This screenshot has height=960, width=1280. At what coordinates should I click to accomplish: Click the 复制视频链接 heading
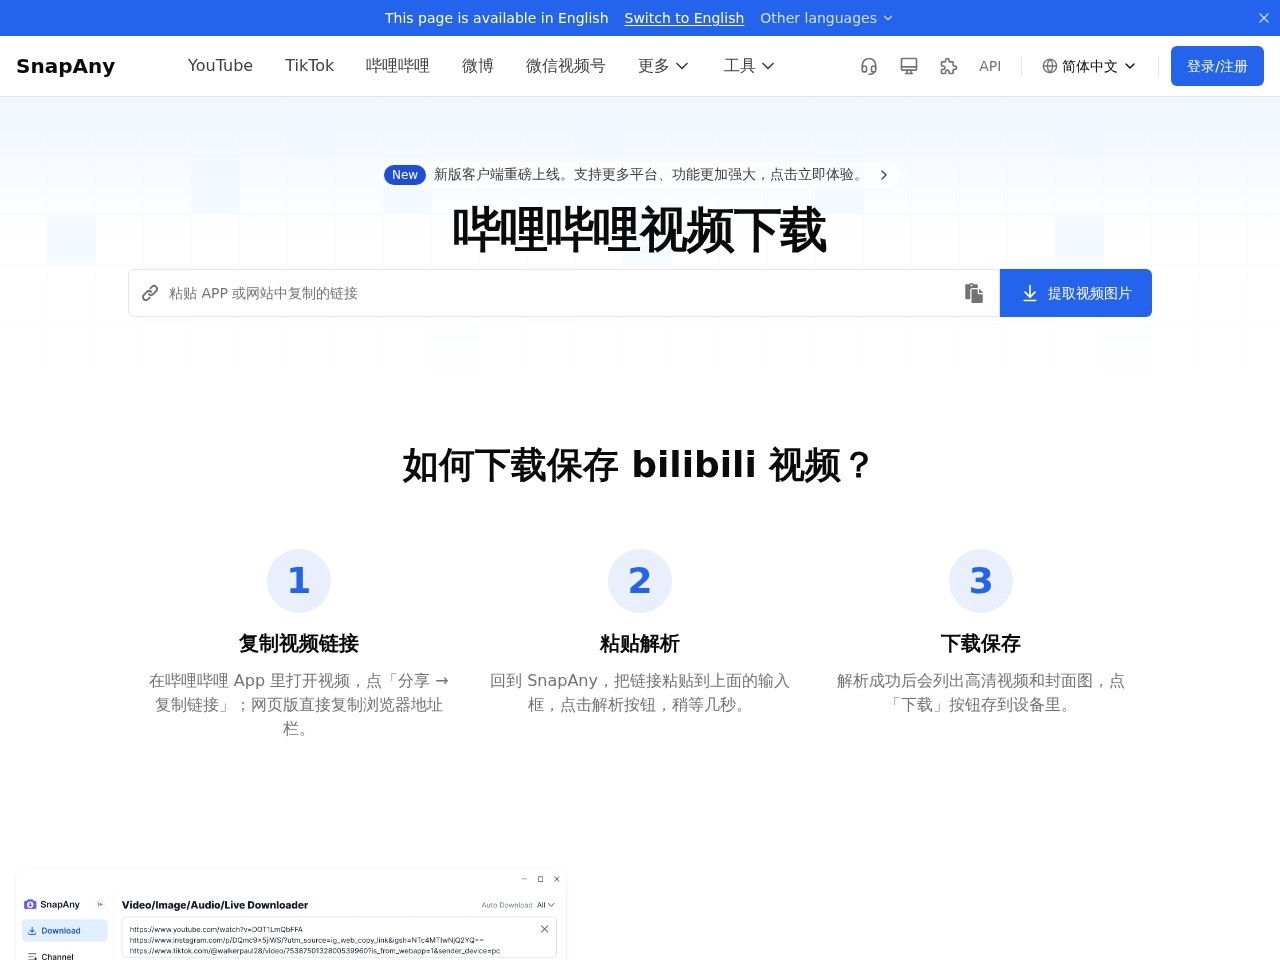pos(299,643)
